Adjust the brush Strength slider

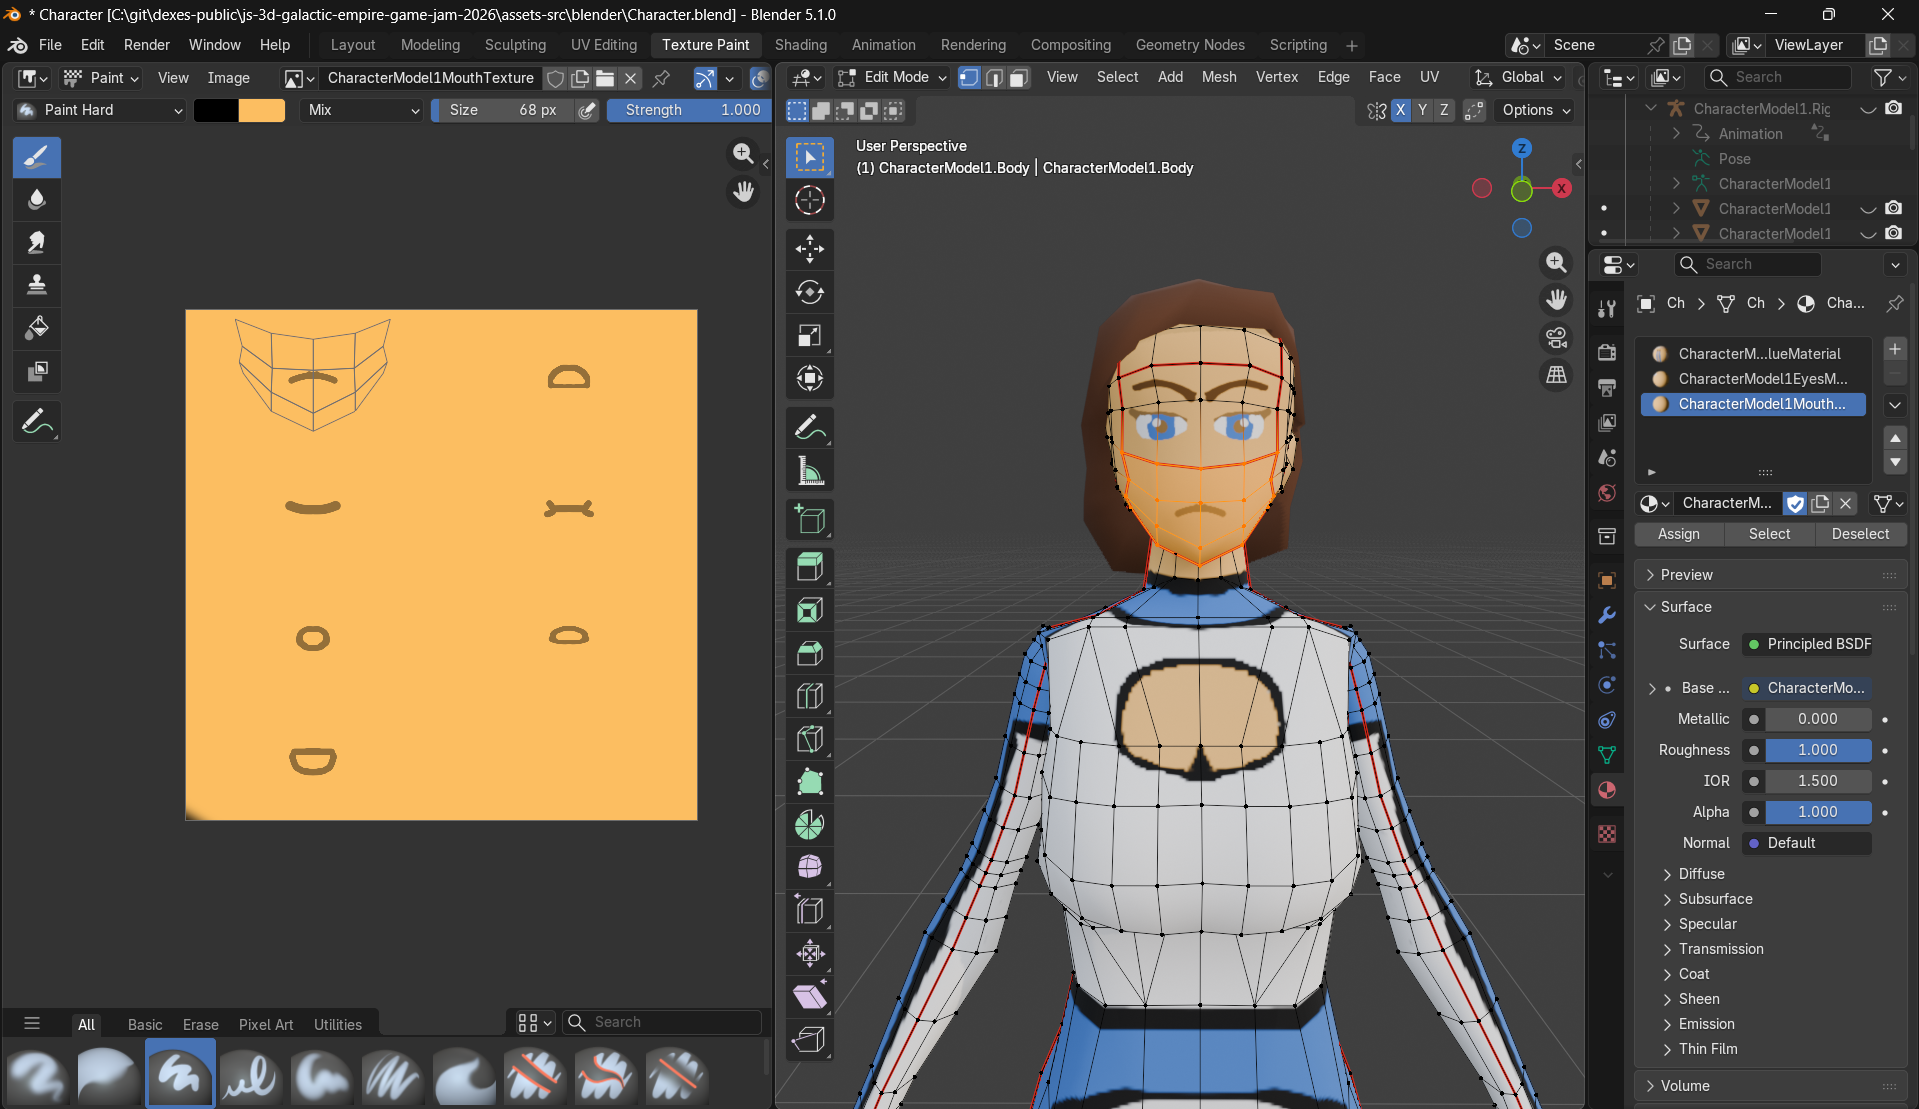(688, 110)
